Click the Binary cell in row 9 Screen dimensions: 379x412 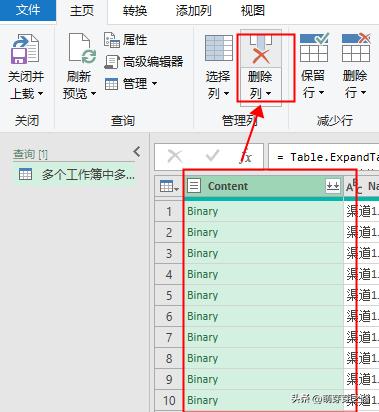click(x=263, y=379)
